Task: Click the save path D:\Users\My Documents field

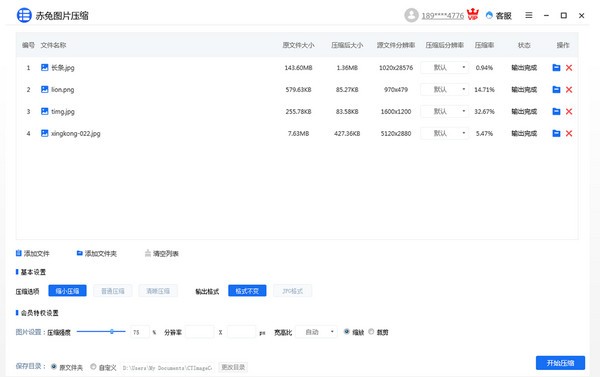Action: [x=167, y=368]
